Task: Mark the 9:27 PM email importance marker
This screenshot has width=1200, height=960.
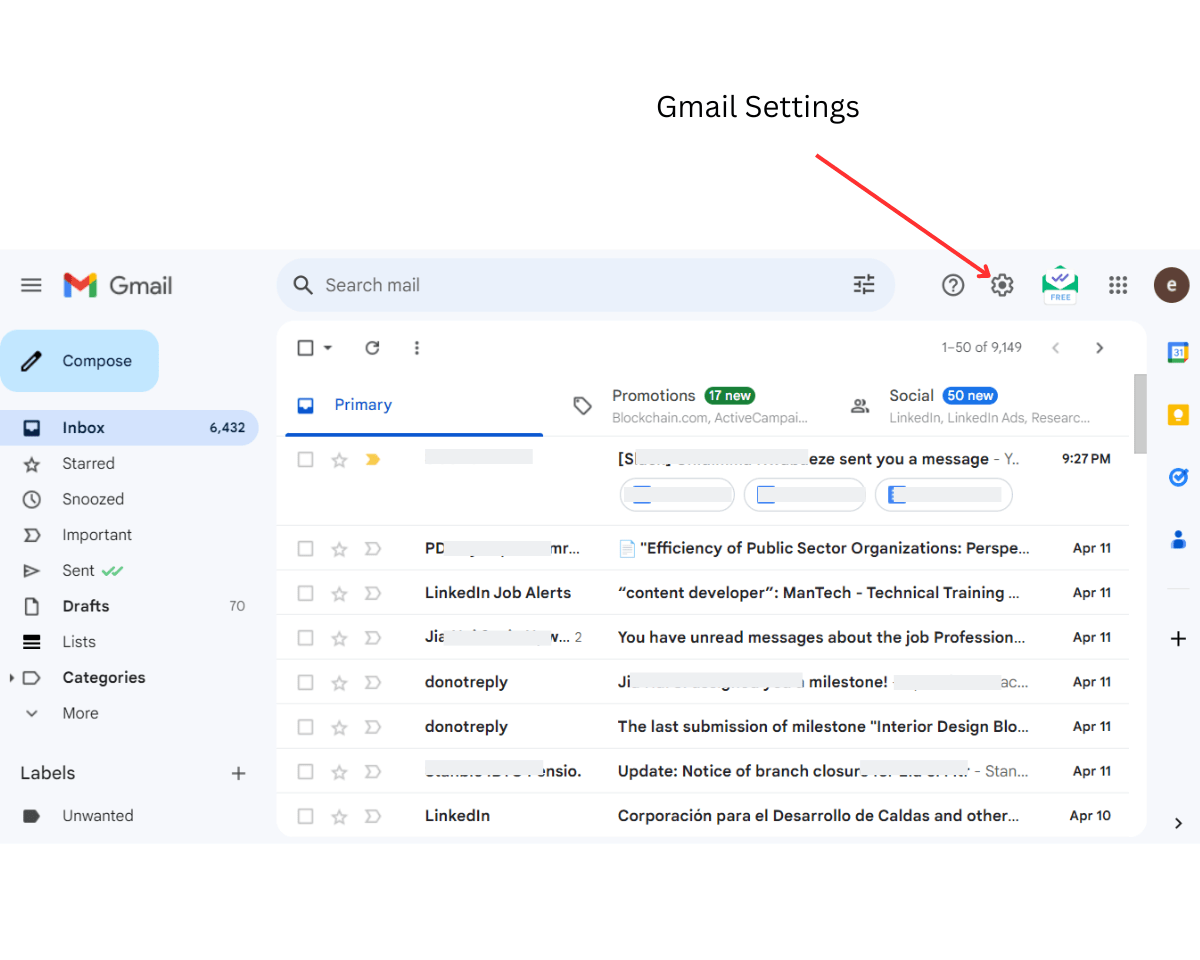Action: pos(373,459)
